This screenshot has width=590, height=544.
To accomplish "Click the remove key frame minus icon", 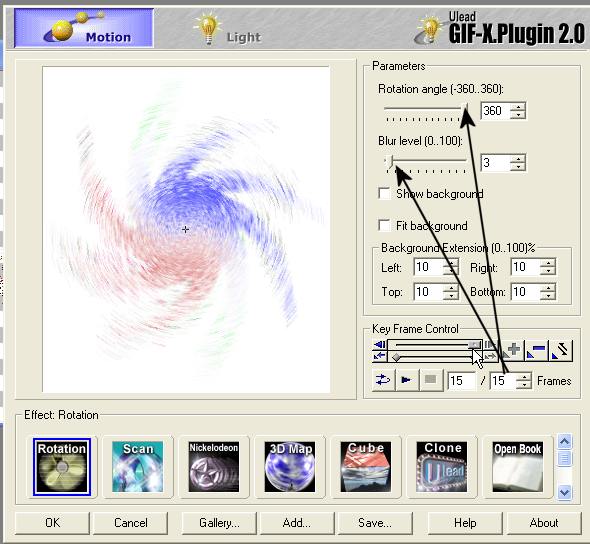I will tap(536, 350).
